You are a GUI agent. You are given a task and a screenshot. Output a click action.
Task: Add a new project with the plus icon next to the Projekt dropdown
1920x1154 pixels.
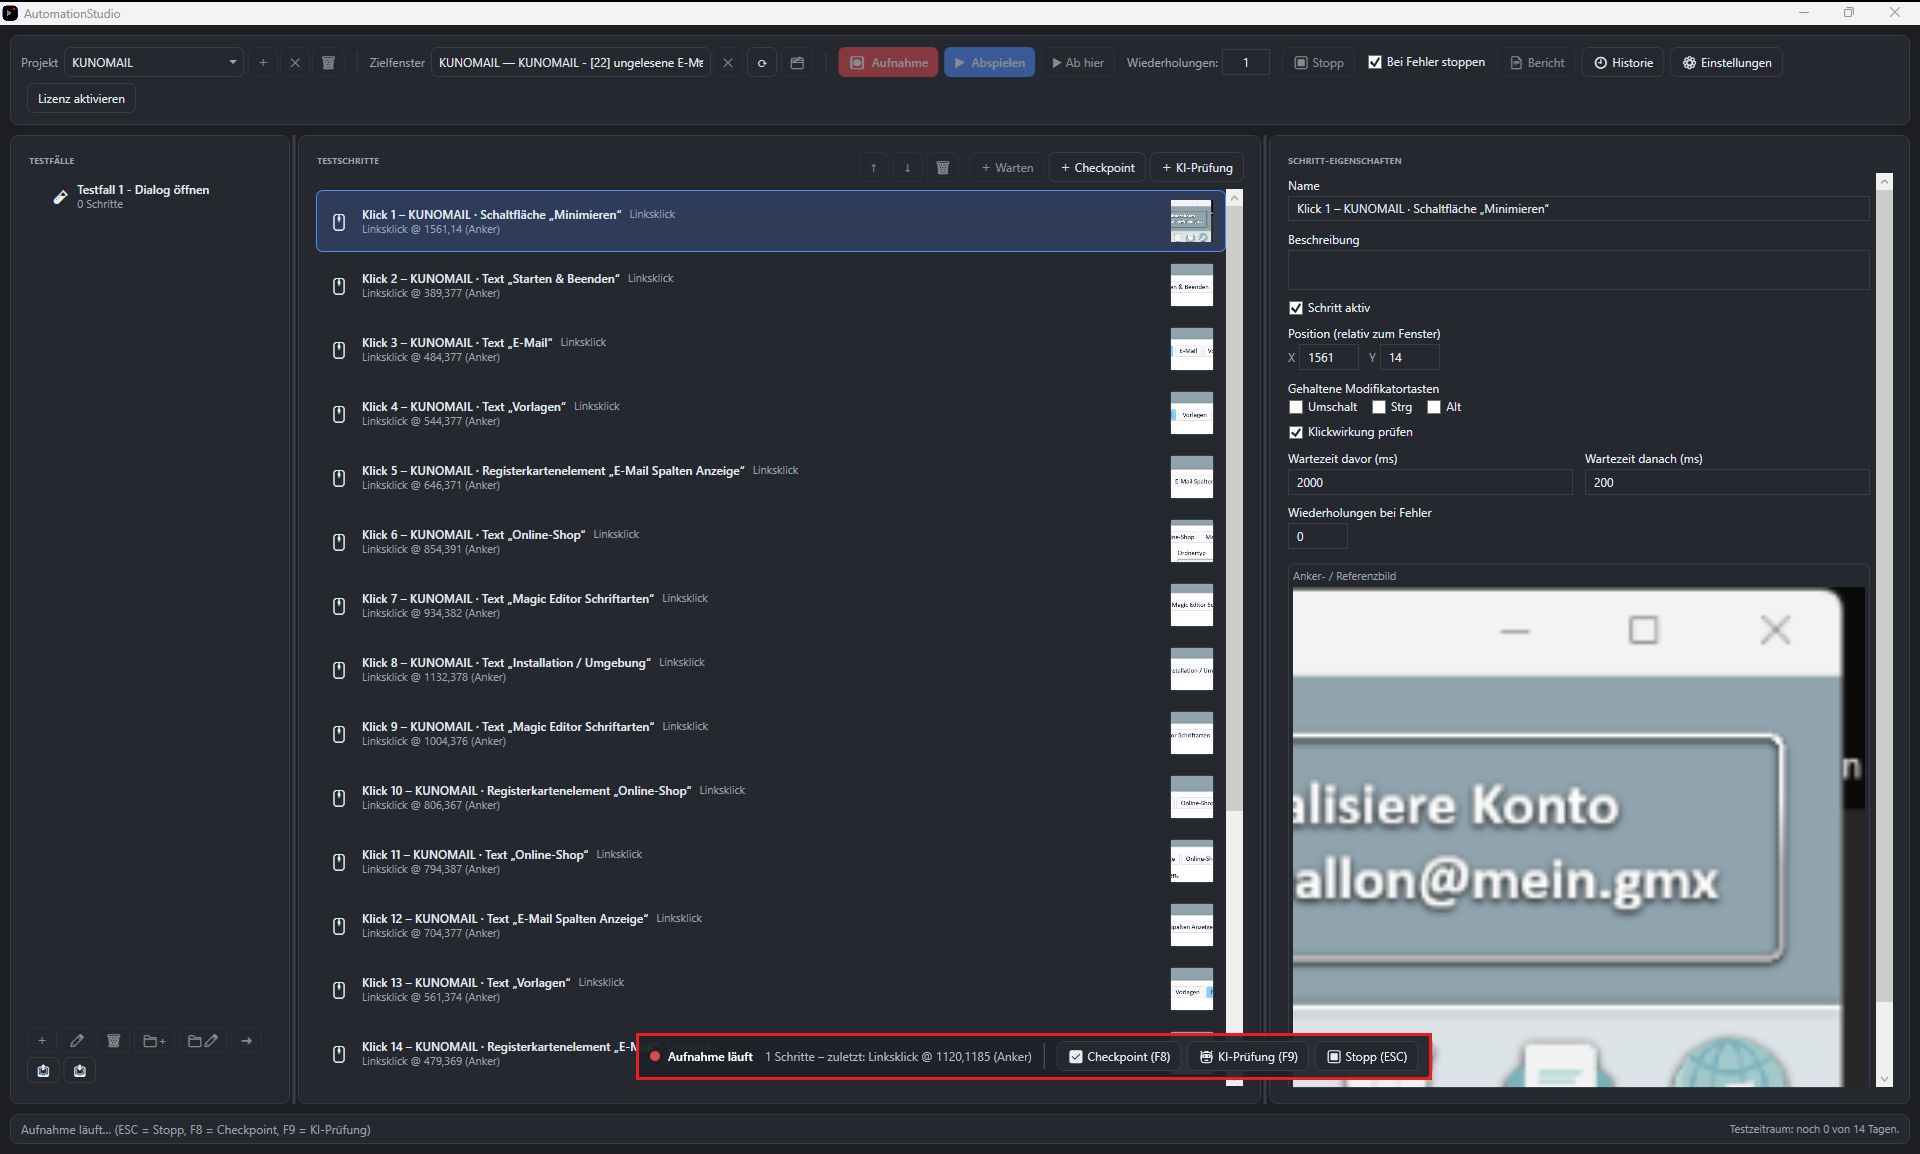[263, 62]
